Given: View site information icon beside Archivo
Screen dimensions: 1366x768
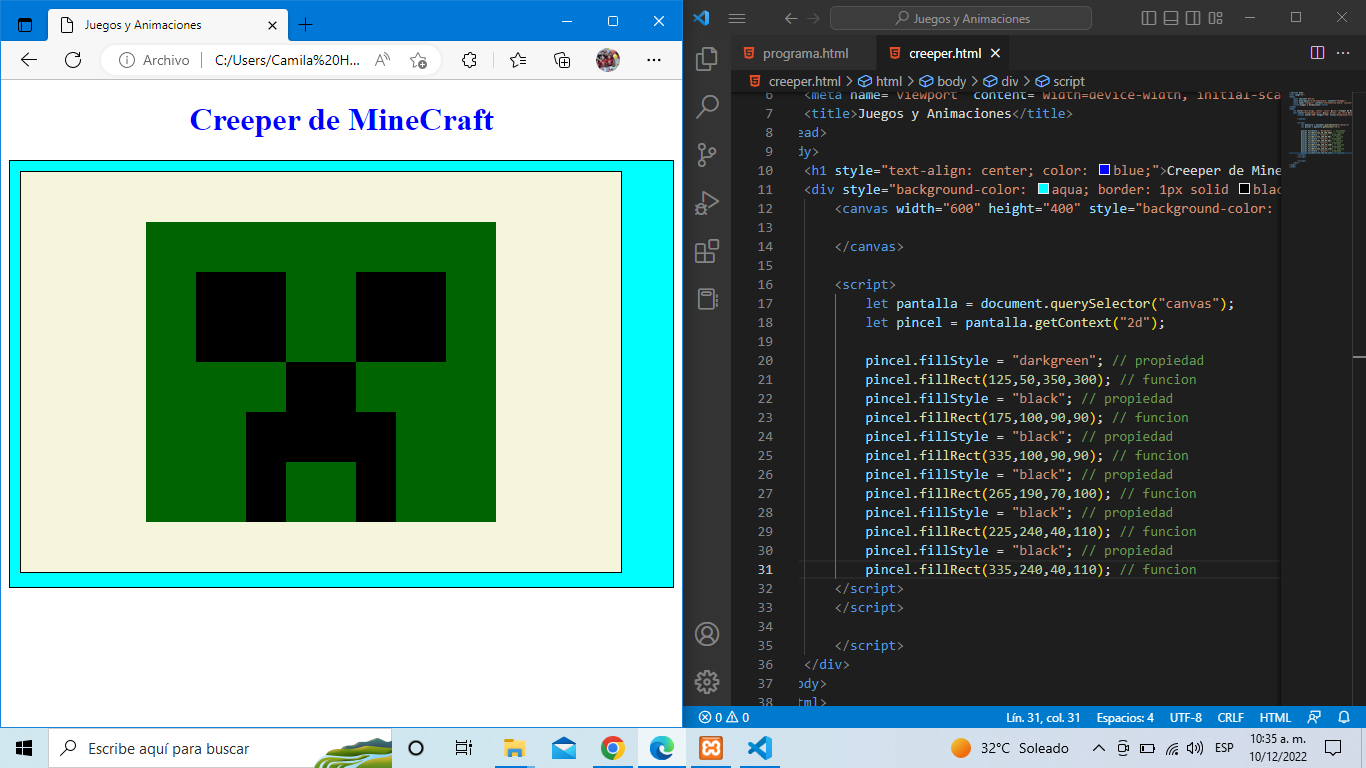Looking at the screenshot, I should pos(127,60).
